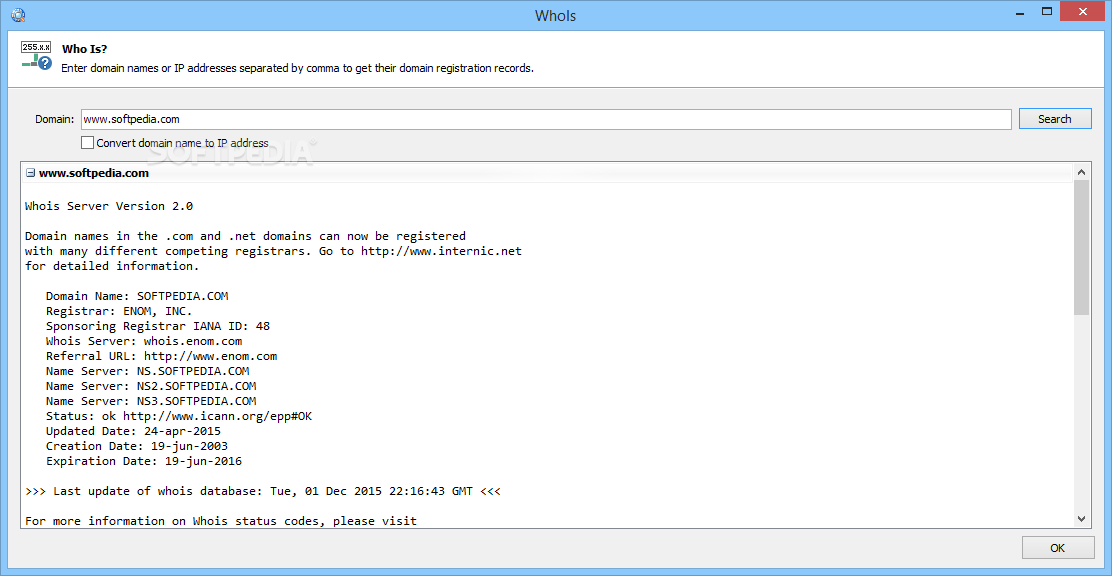This screenshot has width=1112, height=576.
Task: Click the results scrollbar up arrow
Action: click(x=1082, y=172)
